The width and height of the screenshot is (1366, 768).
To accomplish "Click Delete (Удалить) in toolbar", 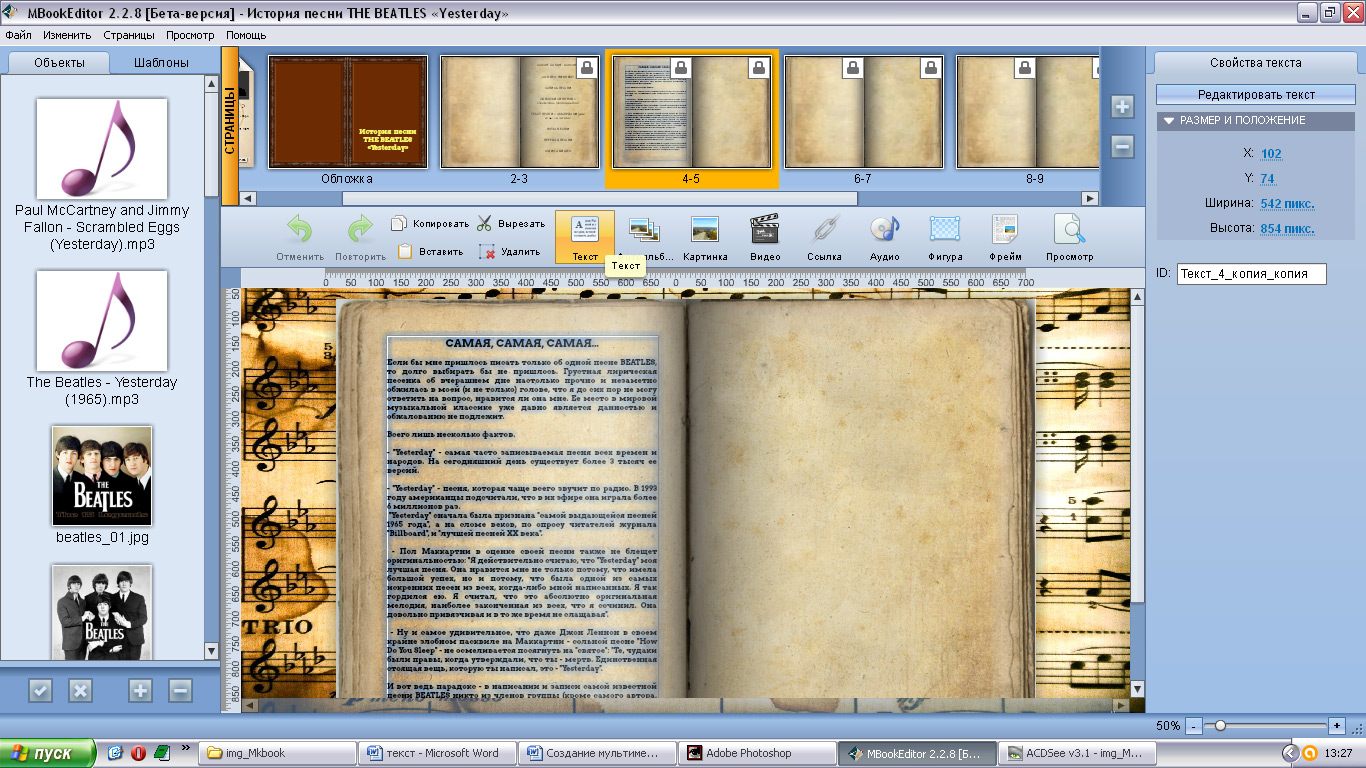I will coord(509,252).
